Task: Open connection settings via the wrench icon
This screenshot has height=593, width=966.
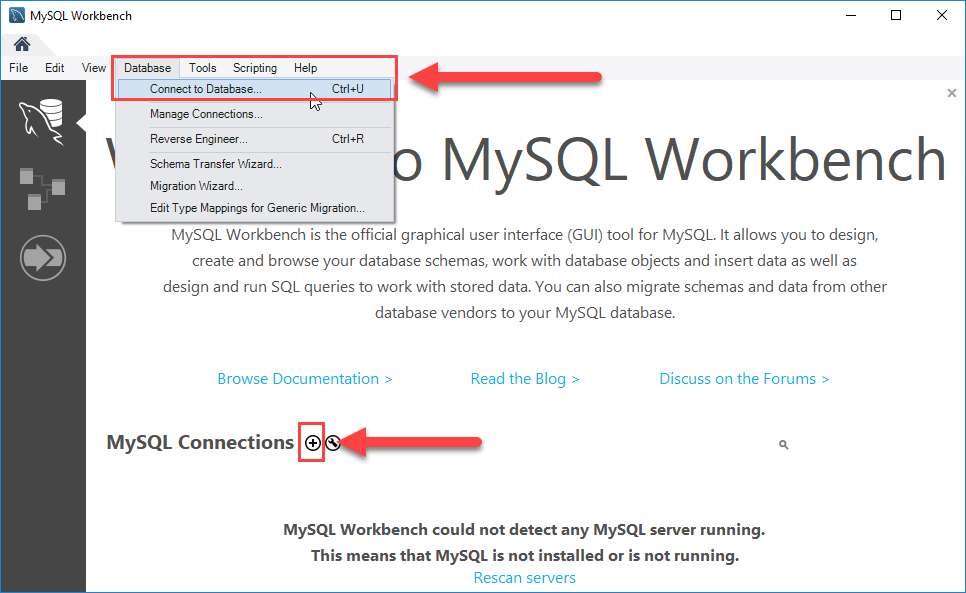Action: 333,442
